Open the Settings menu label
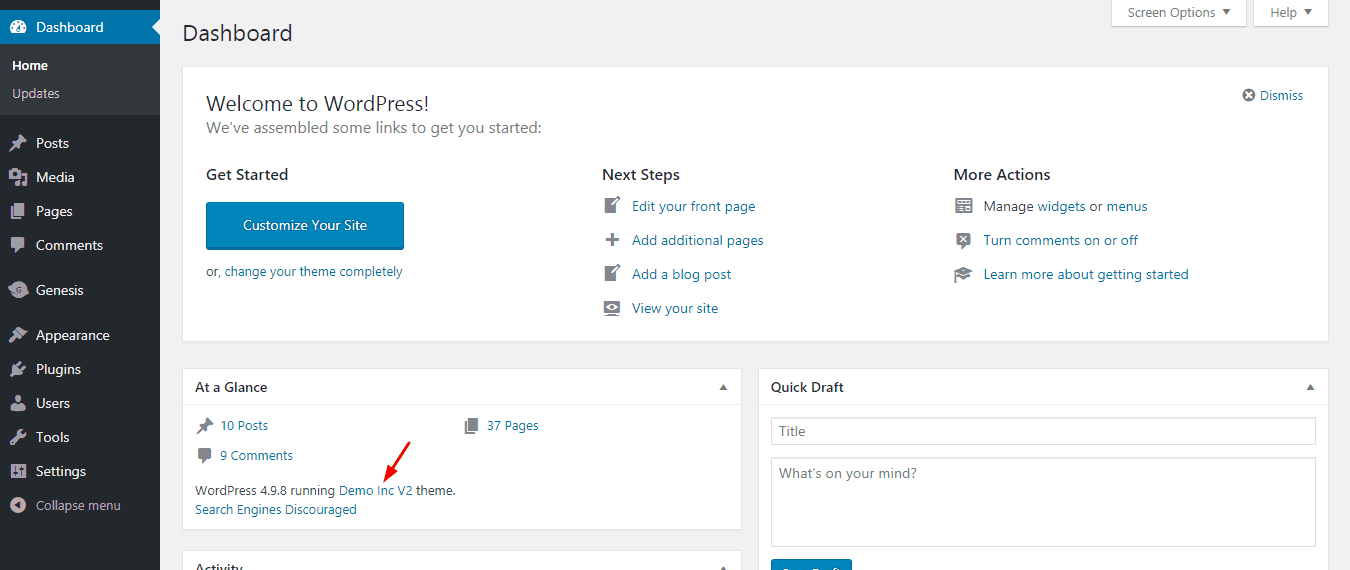 pos(61,471)
